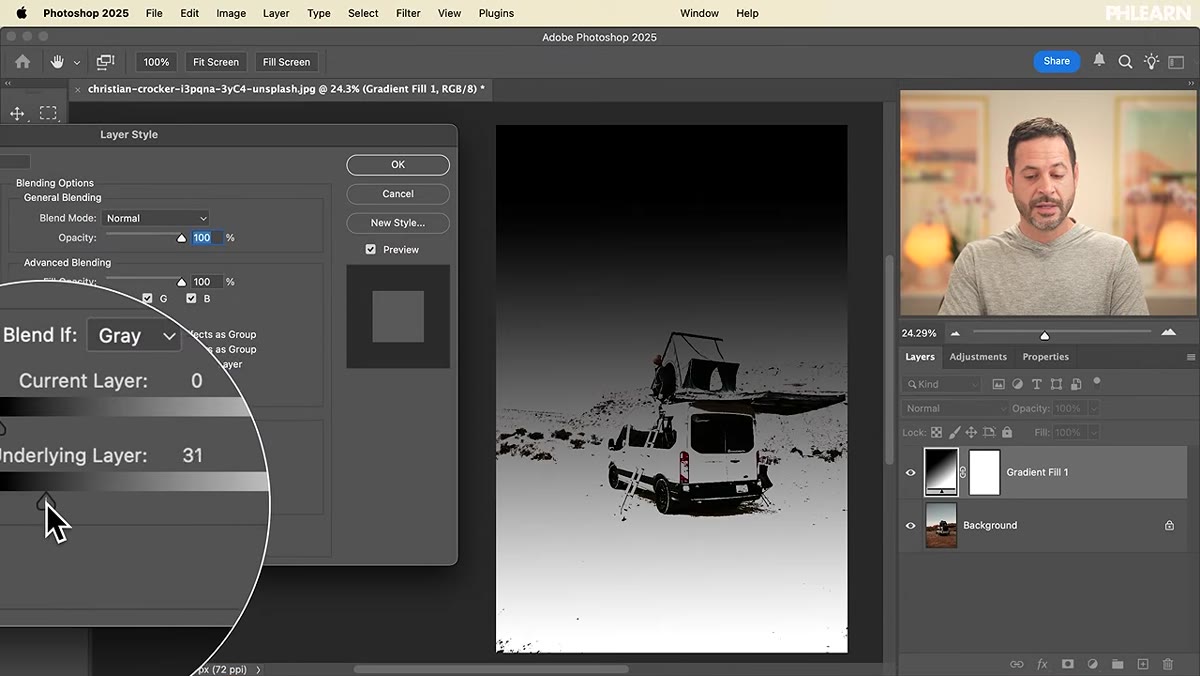Image resolution: width=1200 pixels, height=676 pixels.
Task: Switch to the Adjustments tab
Action: click(978, 357)
